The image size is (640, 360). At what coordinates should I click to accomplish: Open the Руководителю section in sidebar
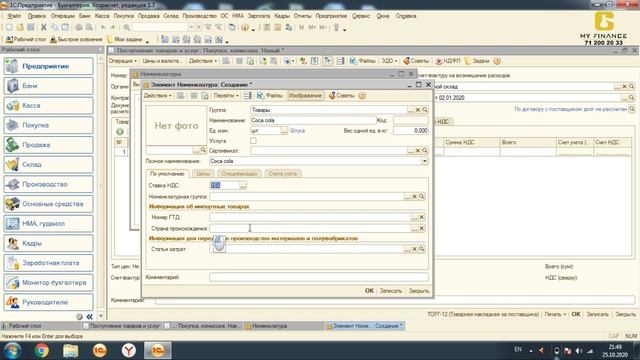tap(49, 302)
